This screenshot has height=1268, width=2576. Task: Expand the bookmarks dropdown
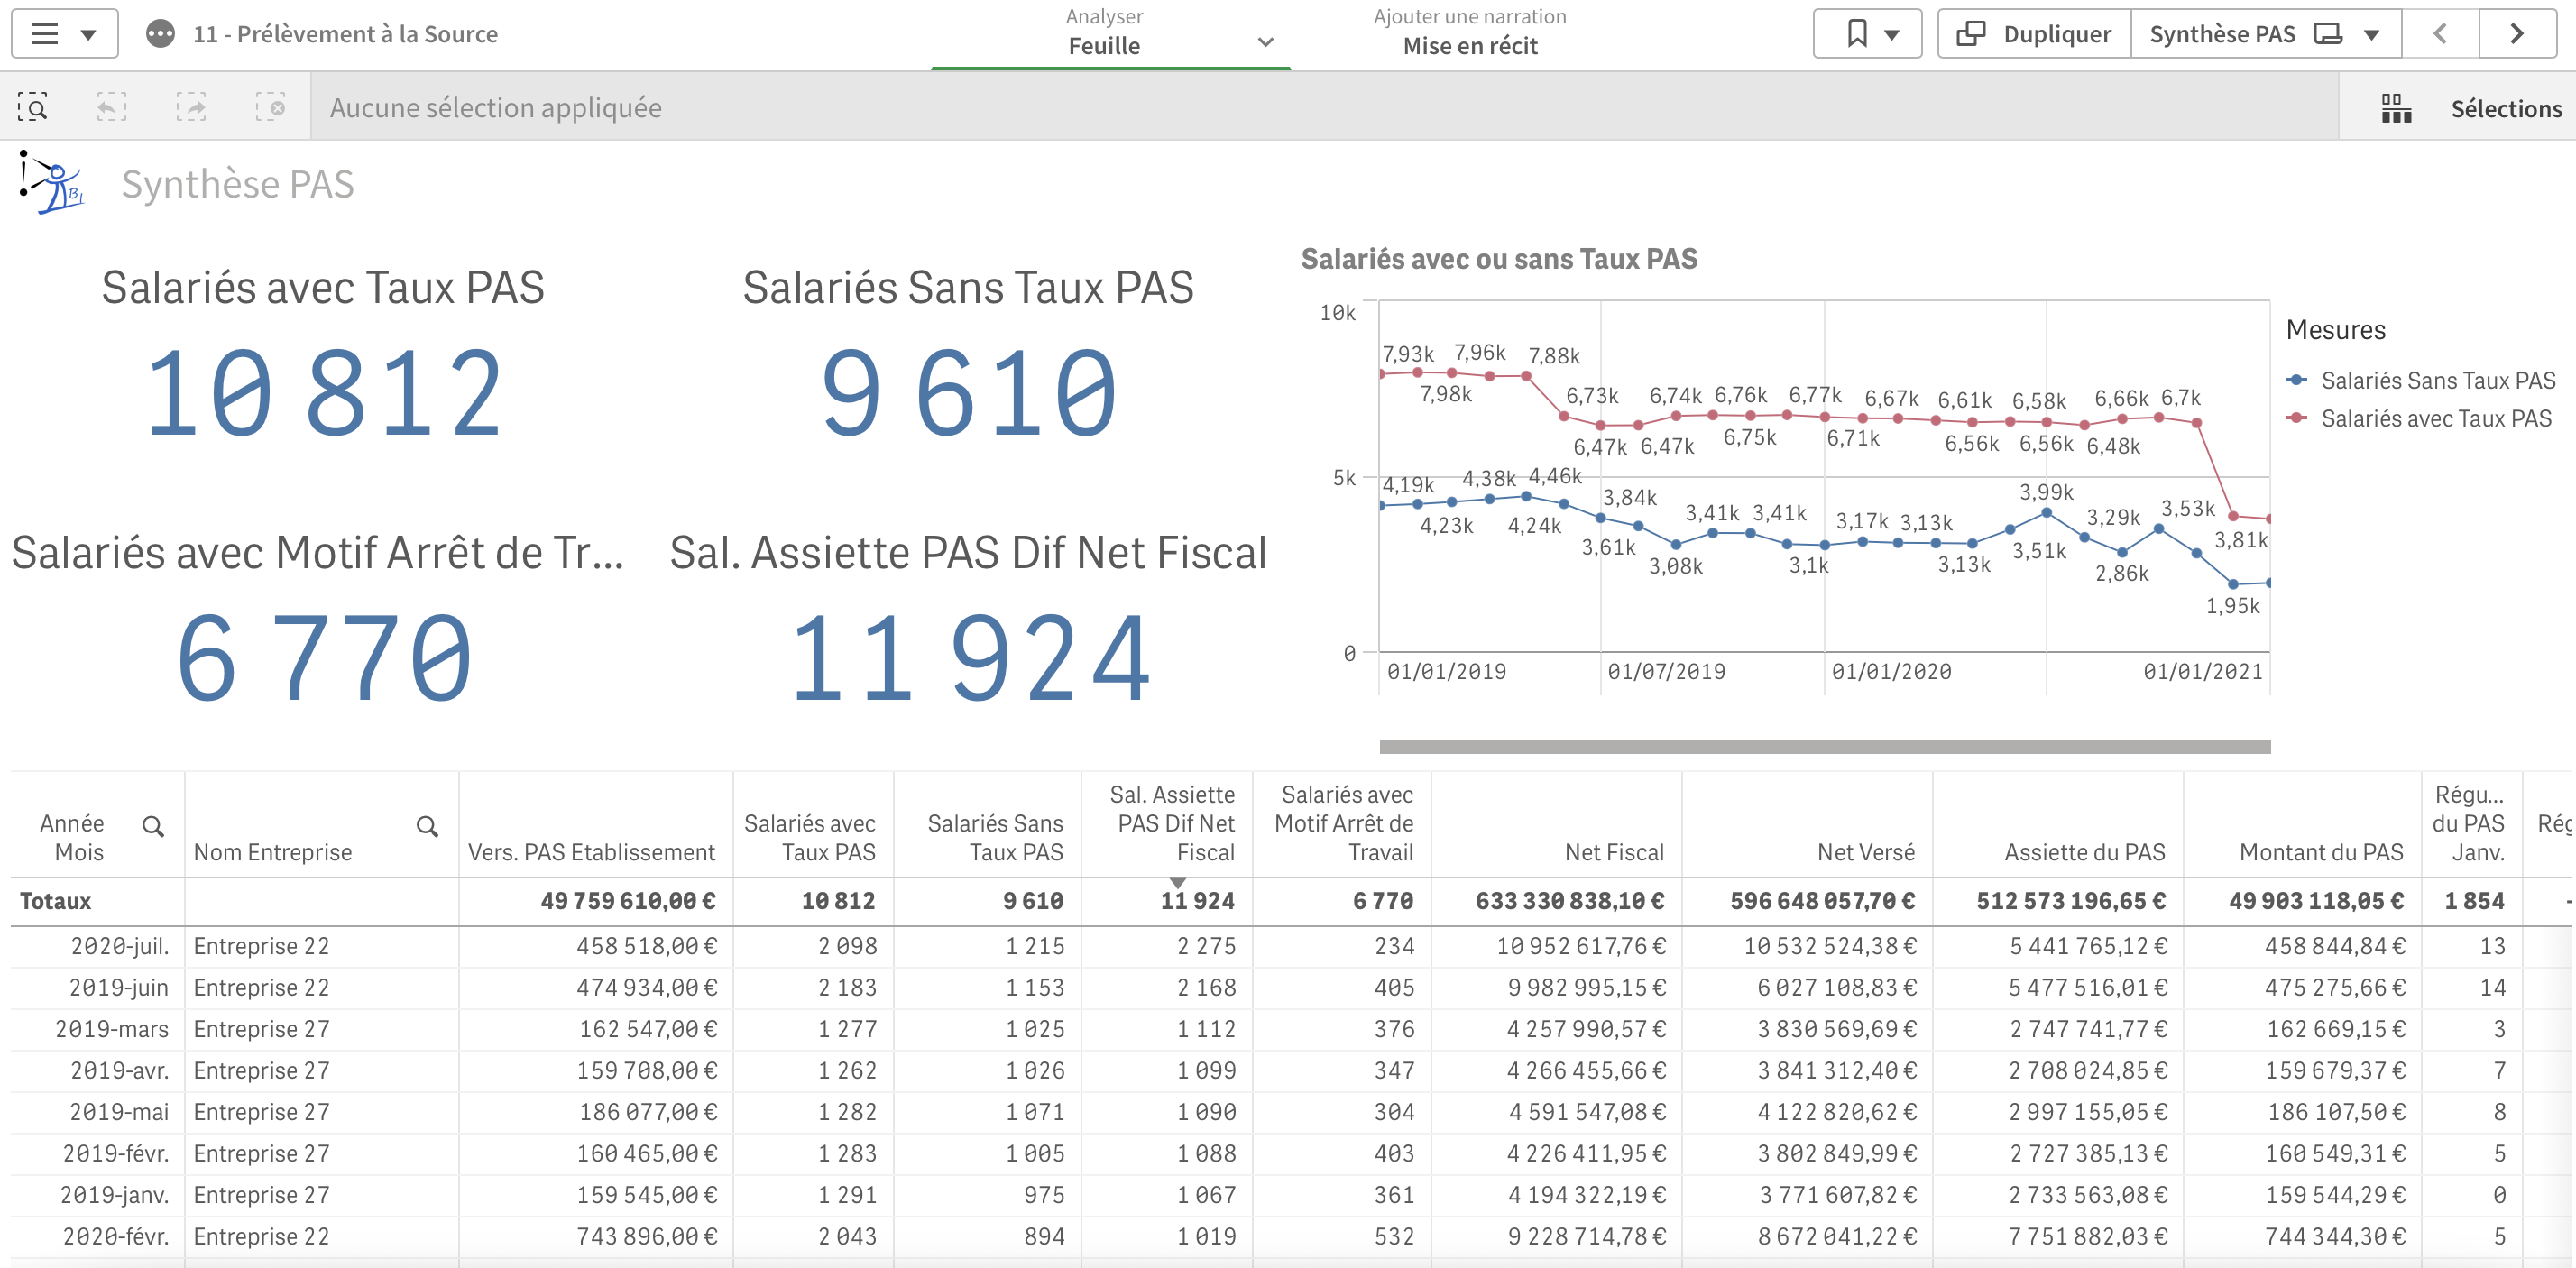[1867, 34]
